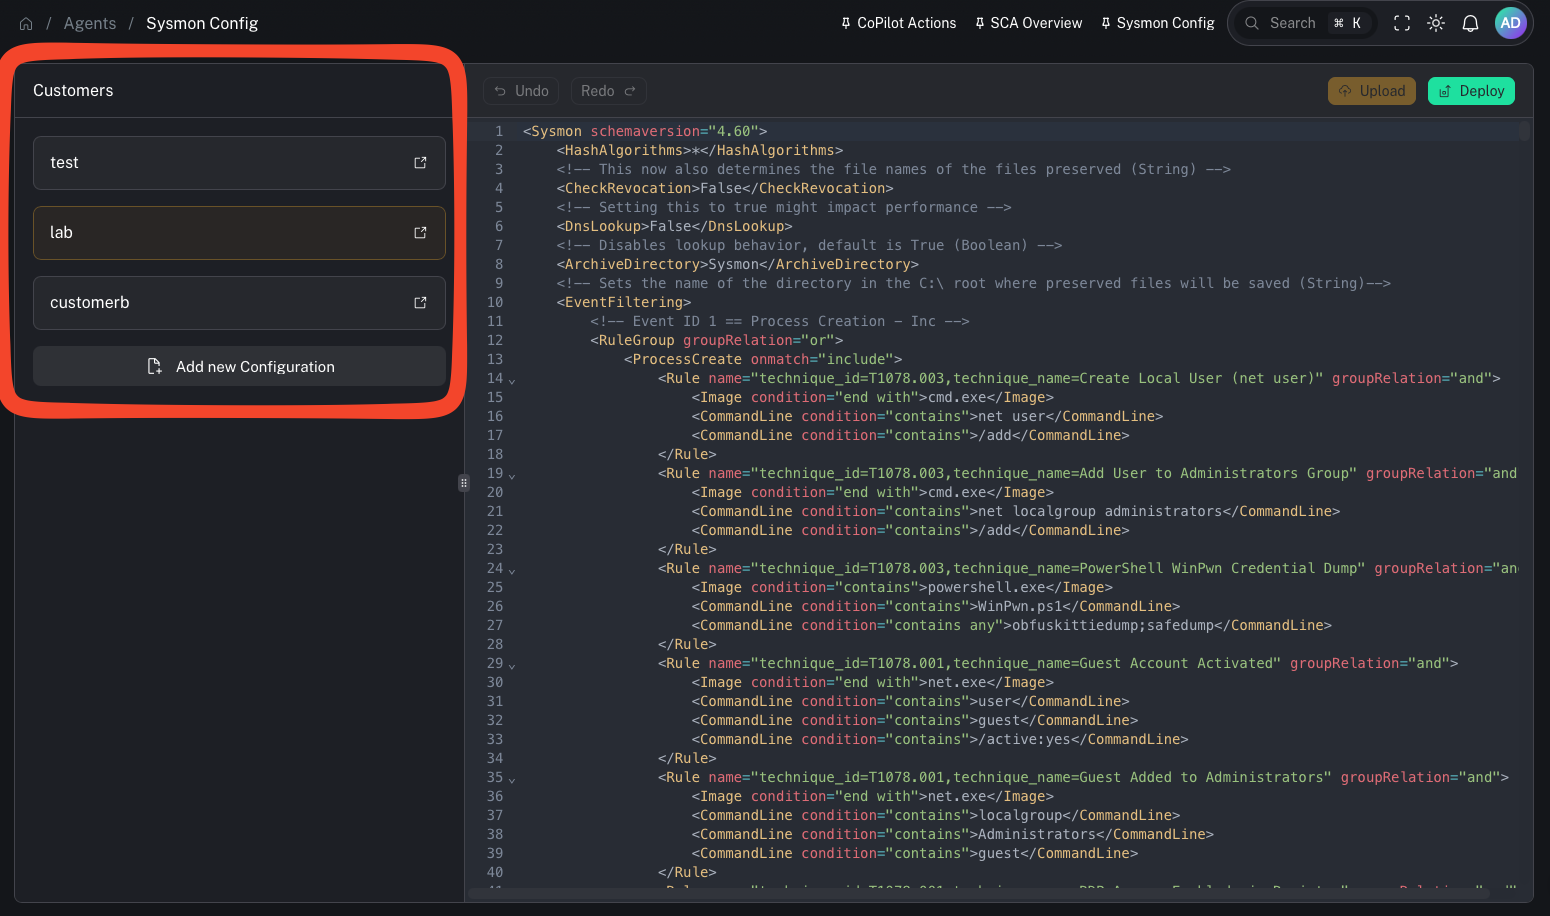Open the 'customerb' config external-link icon
Image resolution: width=1550 pixels, height=916 pixels.
[419, 302]
